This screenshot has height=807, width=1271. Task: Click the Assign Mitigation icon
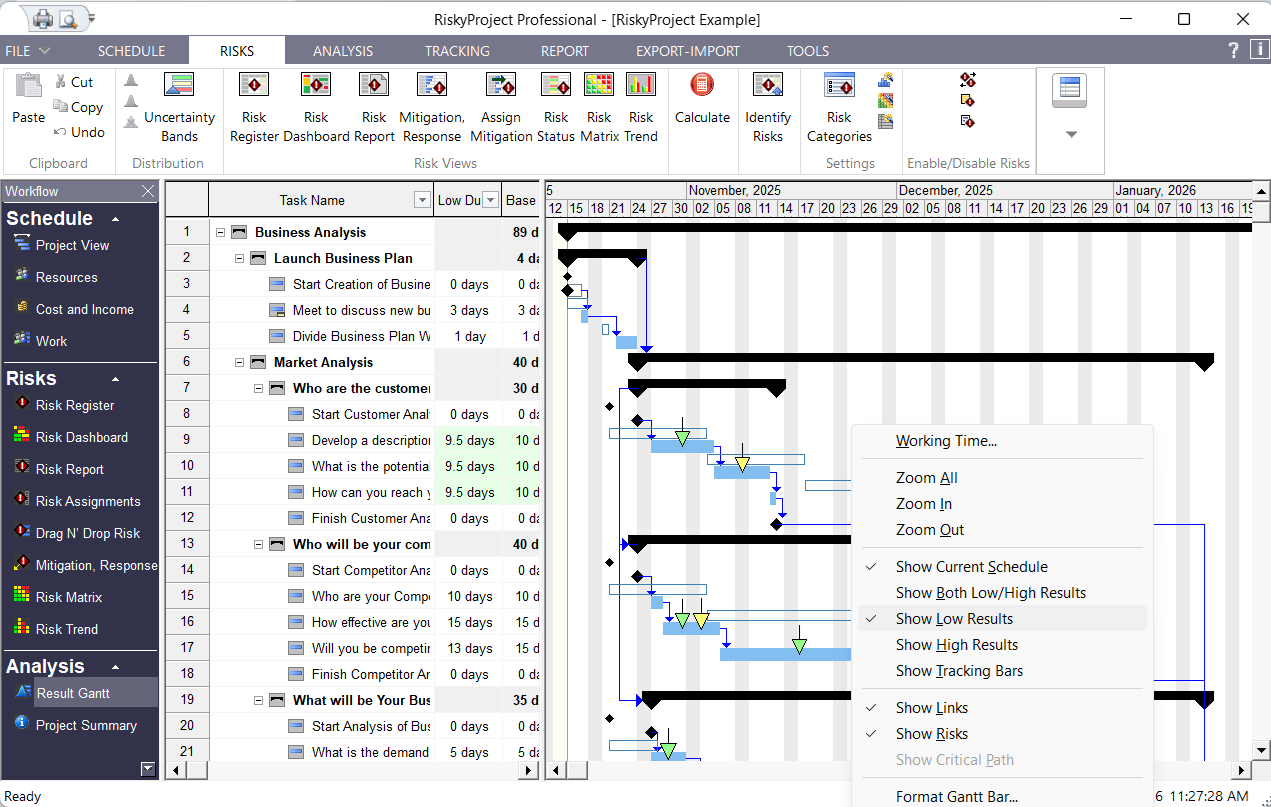tap(500, 104)
